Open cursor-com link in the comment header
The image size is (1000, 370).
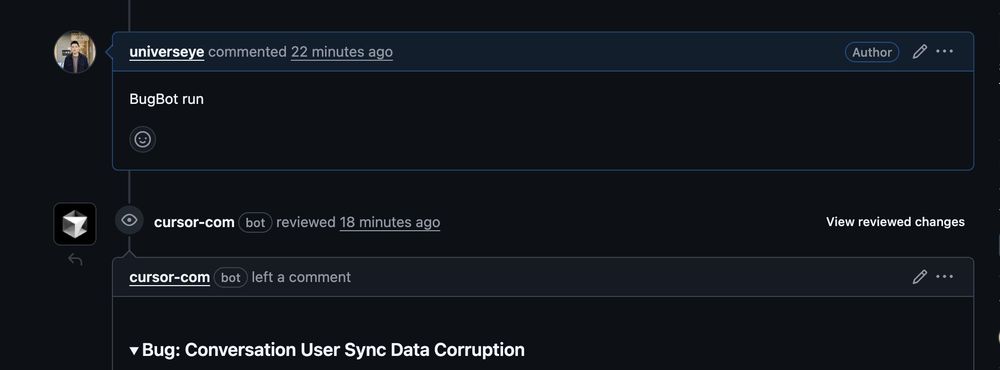pyautogui.click(x=170, y=278)
